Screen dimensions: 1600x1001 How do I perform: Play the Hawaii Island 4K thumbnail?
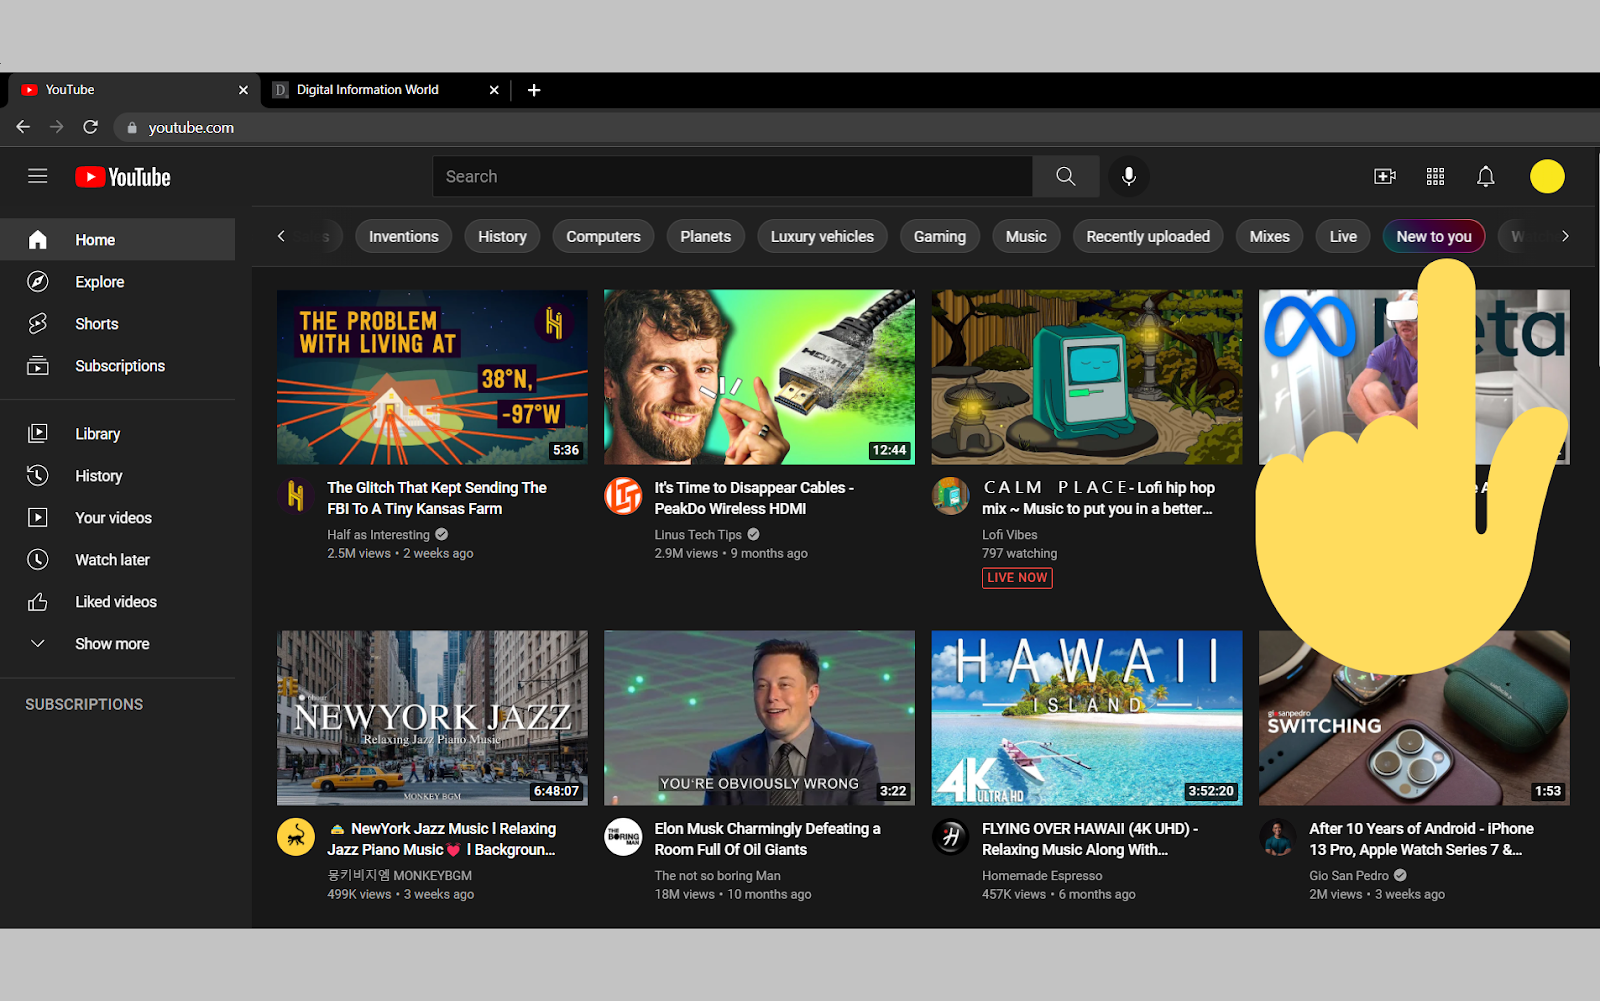click(x=1087, y=717)
